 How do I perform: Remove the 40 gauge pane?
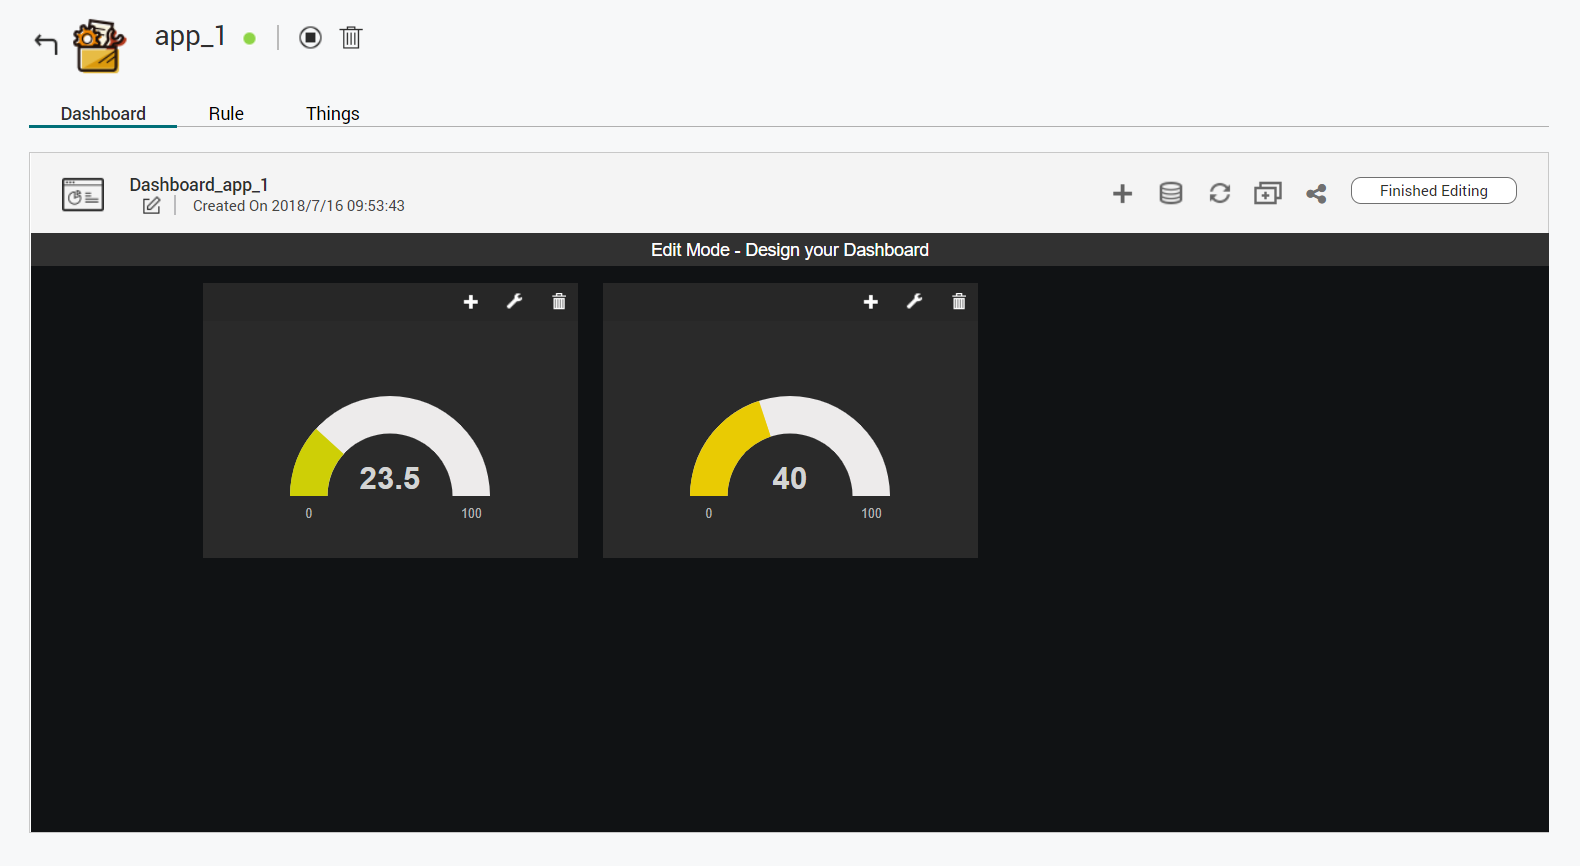[x=959, y=302]
